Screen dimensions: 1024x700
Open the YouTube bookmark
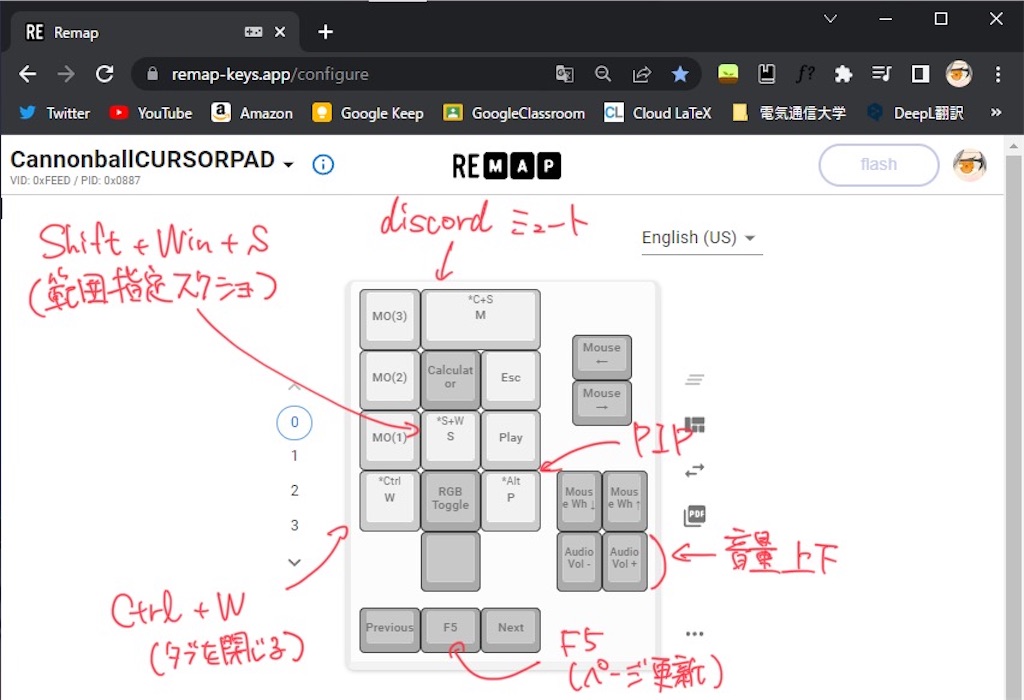coord(151,113)
